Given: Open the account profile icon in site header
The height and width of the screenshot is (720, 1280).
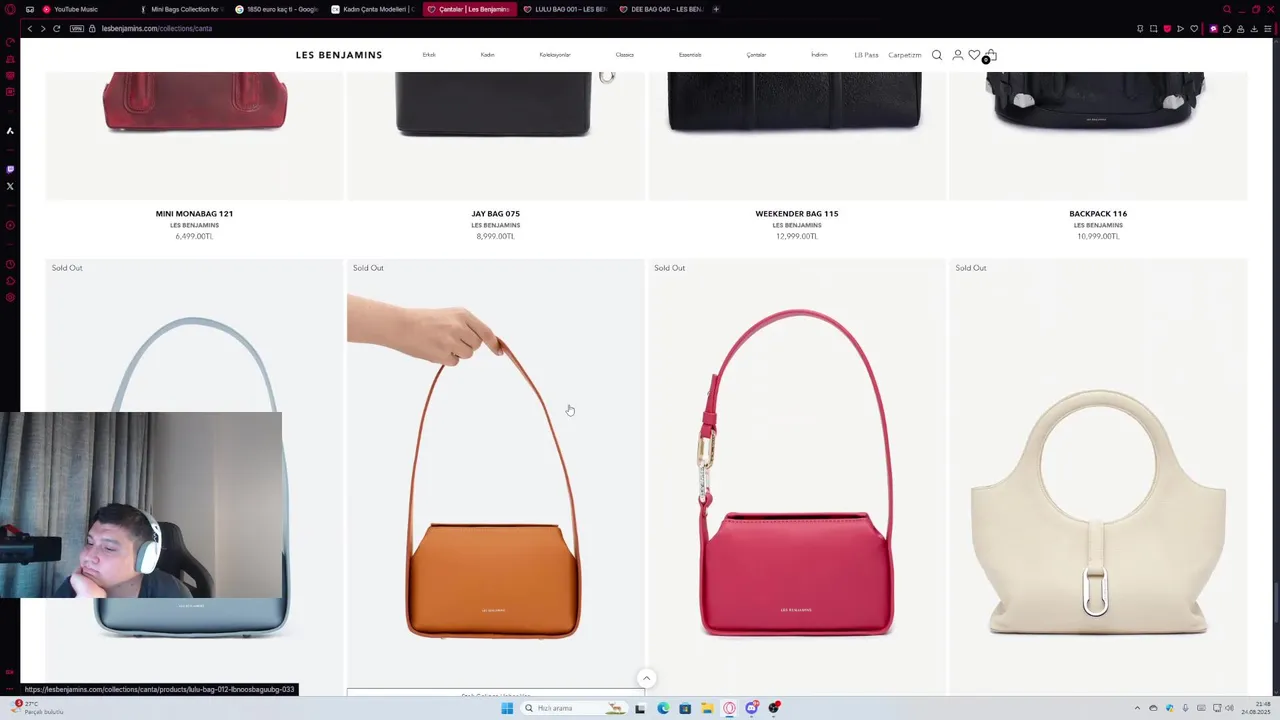Looking at the screenshot, I should click(957, 55).
